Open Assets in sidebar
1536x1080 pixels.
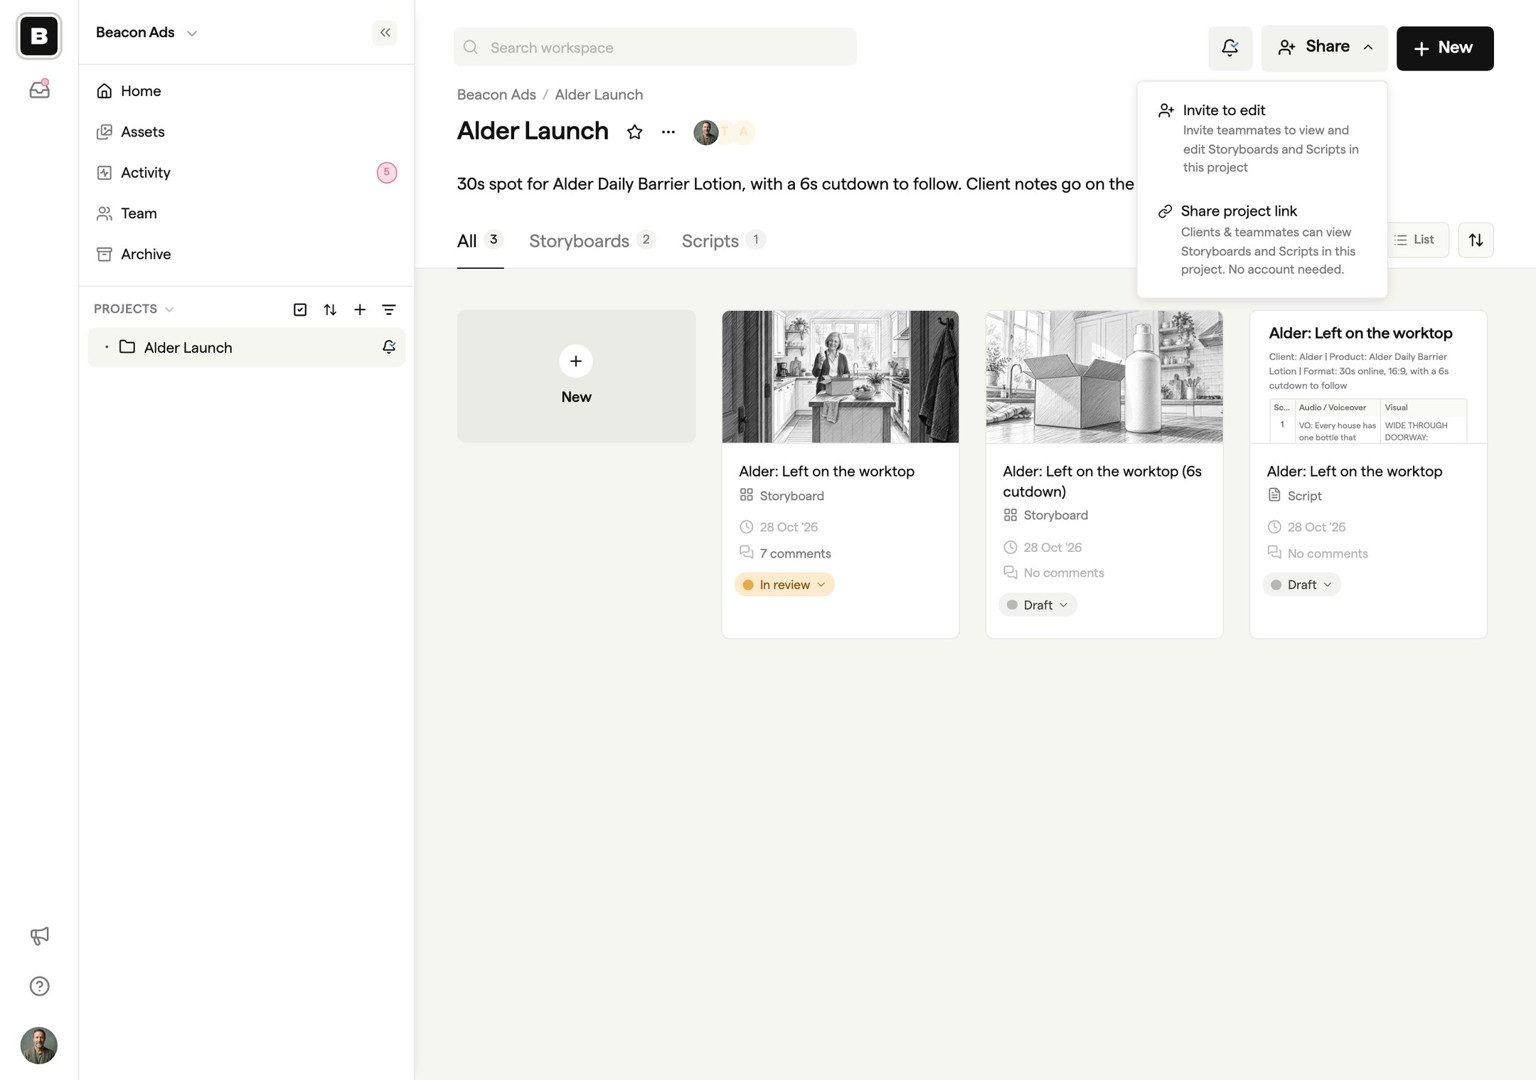tap(246, 132)
